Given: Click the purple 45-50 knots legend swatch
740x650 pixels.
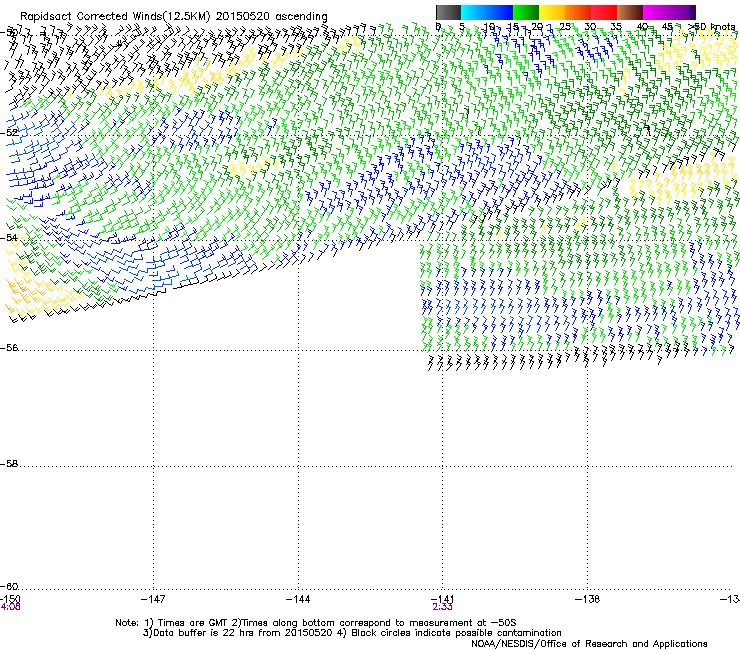Looking at the screenshot, I should [x=682, y=12].
